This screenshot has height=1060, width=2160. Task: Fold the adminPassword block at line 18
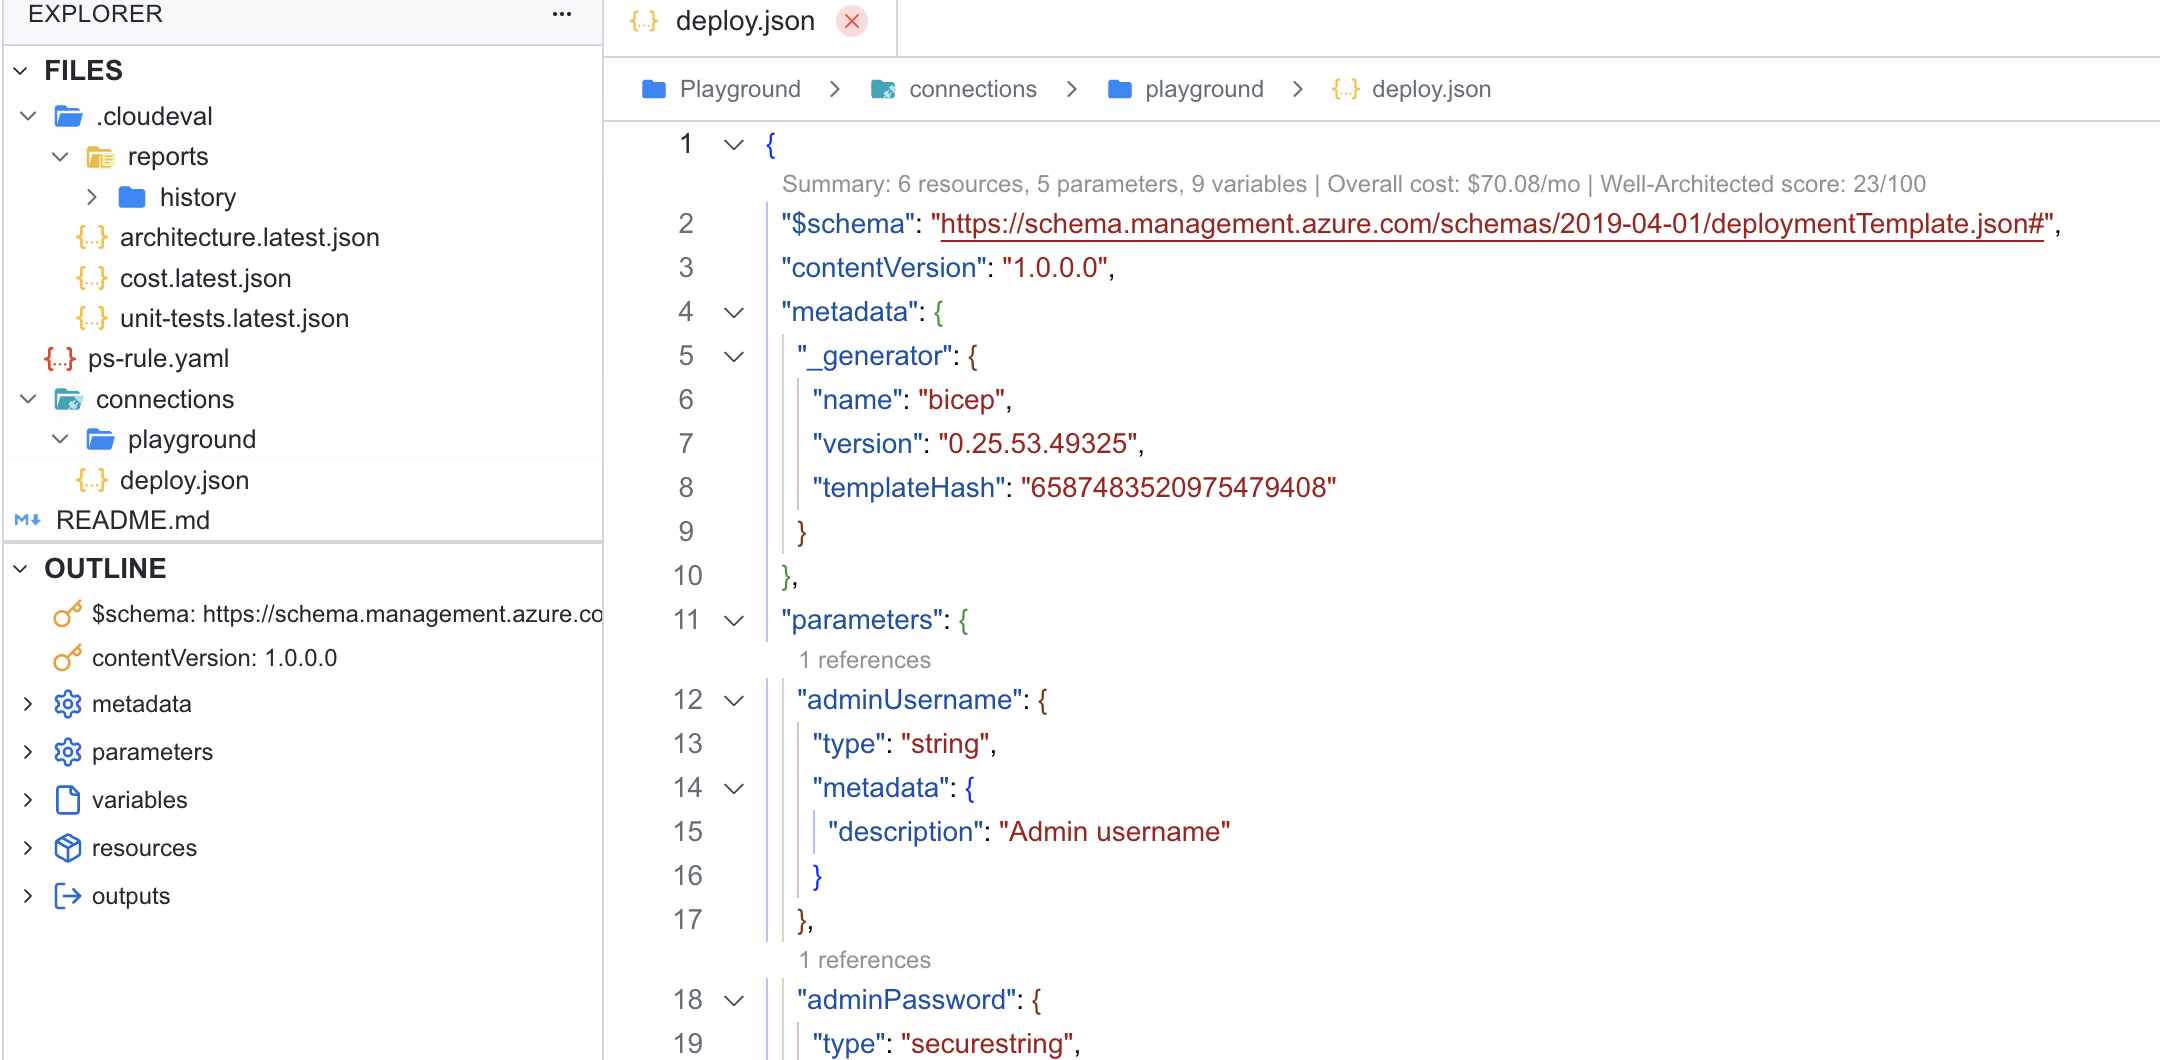click(734, 1000)
